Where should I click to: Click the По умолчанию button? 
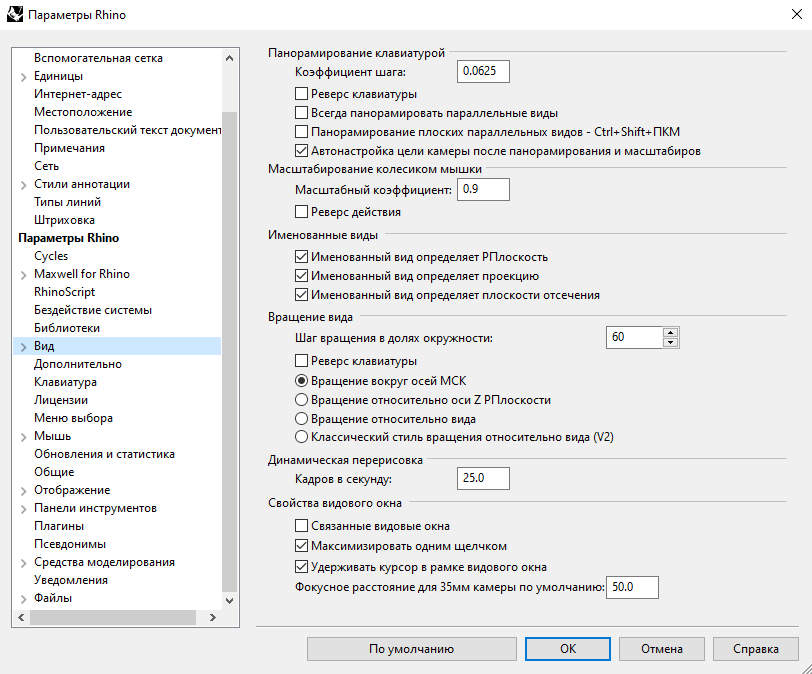412,649
